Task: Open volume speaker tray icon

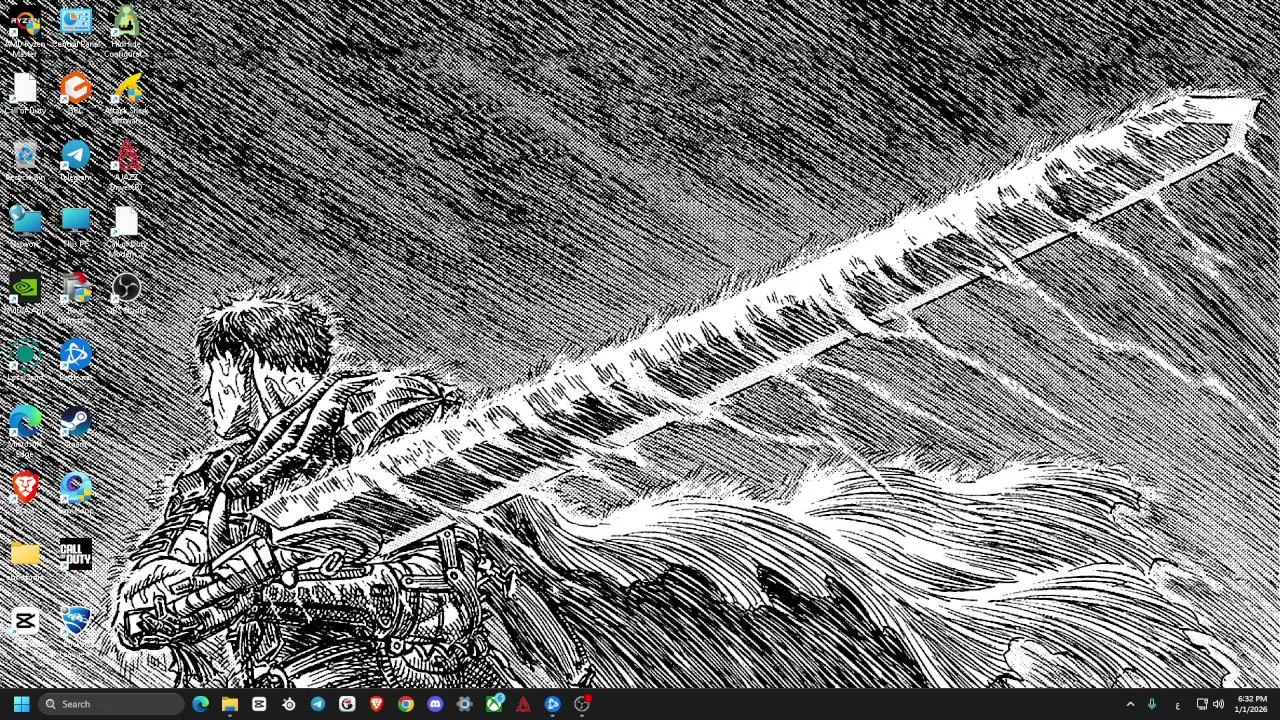Action: pos(1218,704)
